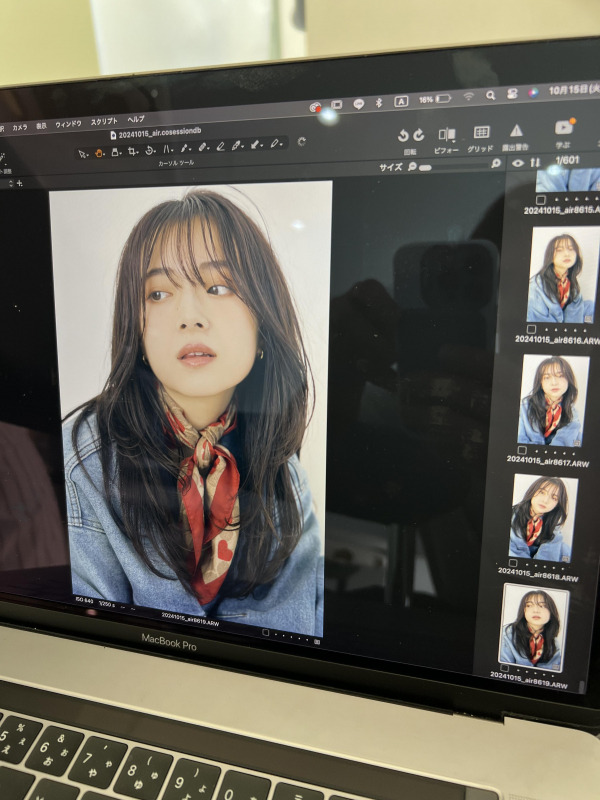The height and width of the screenshot is (800, 600).
Task: Activate the orange Pan hand tool
Action: coord(99,153)
